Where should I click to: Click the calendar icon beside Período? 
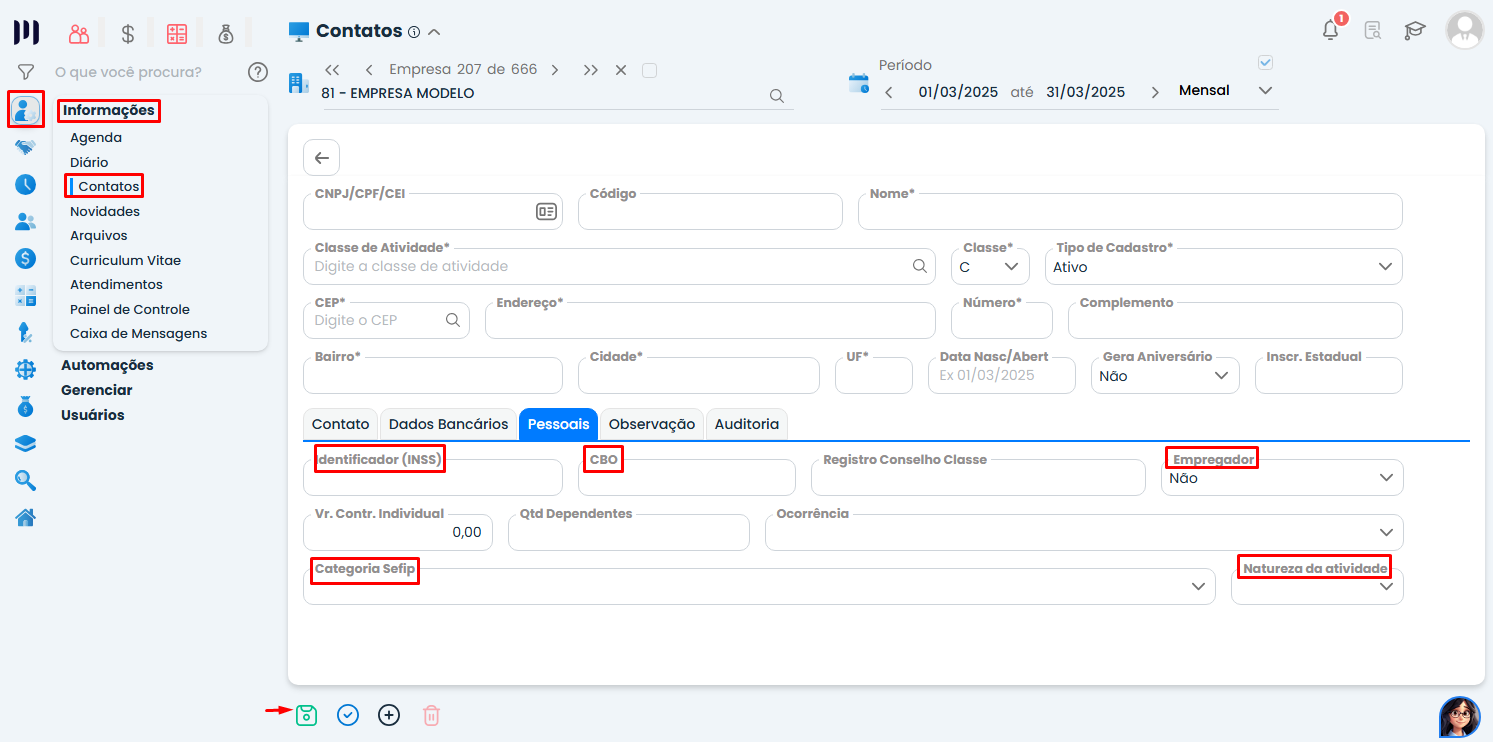click(858, 83)
